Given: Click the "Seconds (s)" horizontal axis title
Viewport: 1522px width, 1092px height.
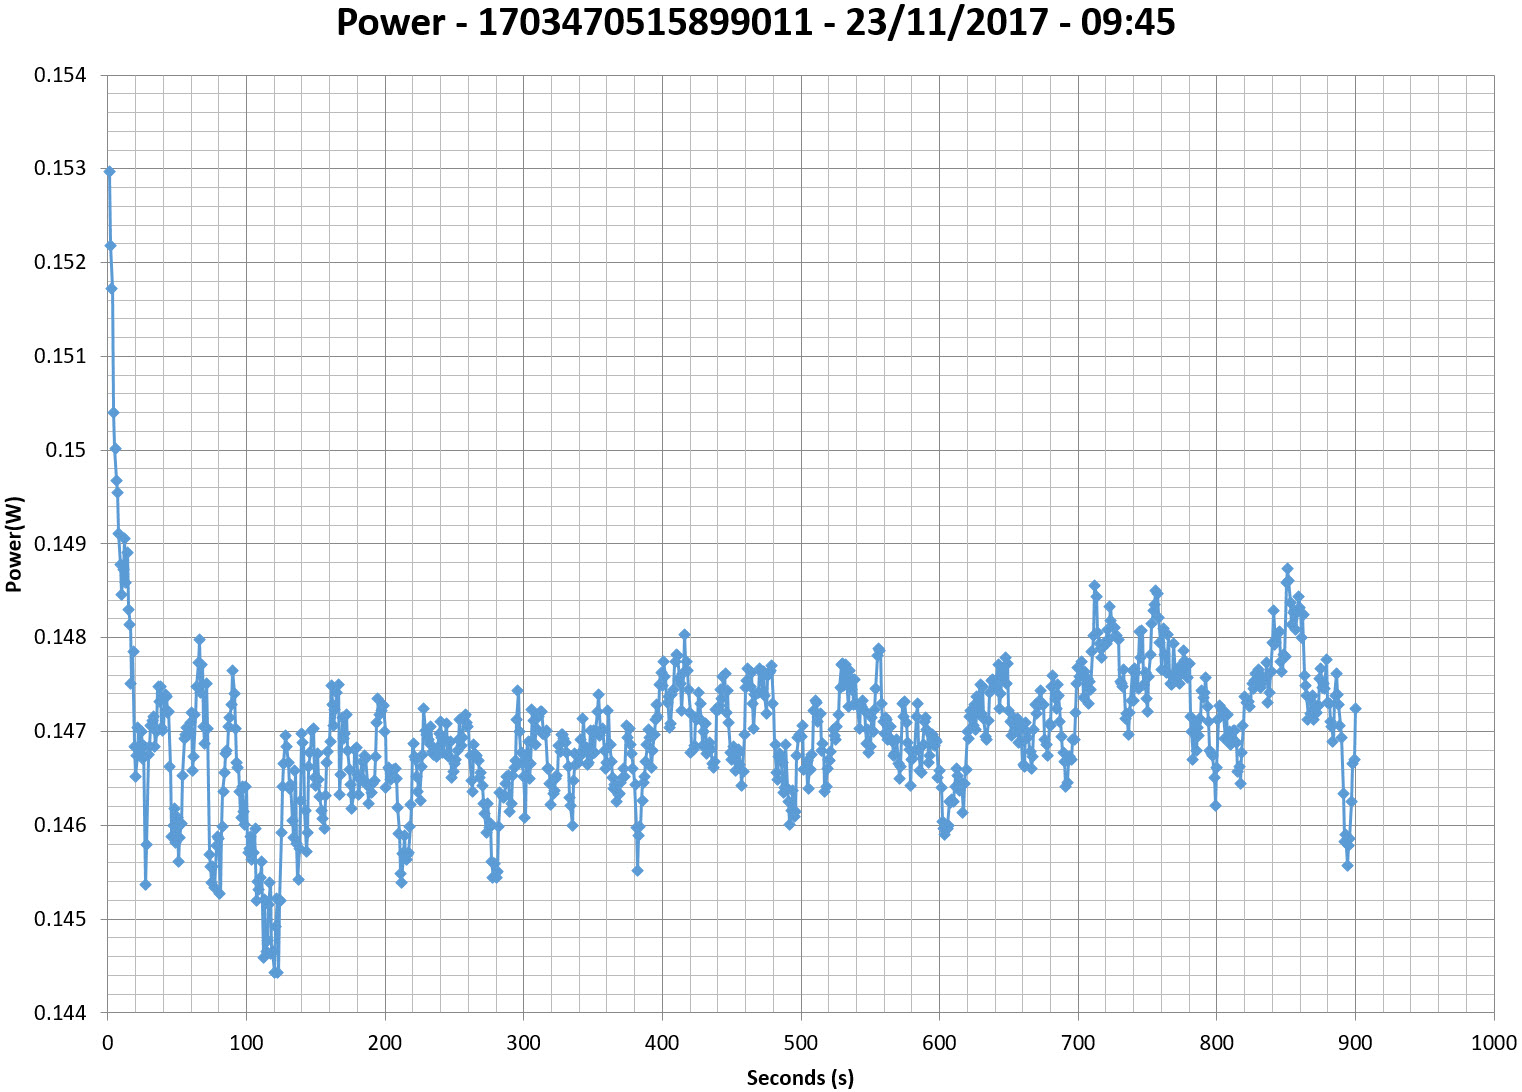Looking at the screenshot, I should pyautogui.click(x=800, y=1077).
